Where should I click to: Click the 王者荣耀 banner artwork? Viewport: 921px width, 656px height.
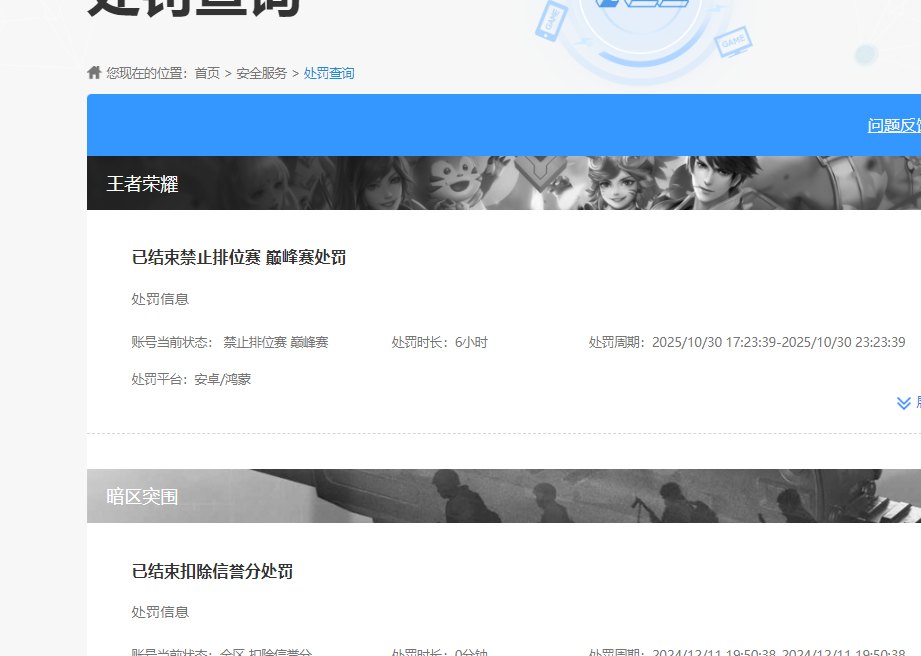tap(600, 183)
